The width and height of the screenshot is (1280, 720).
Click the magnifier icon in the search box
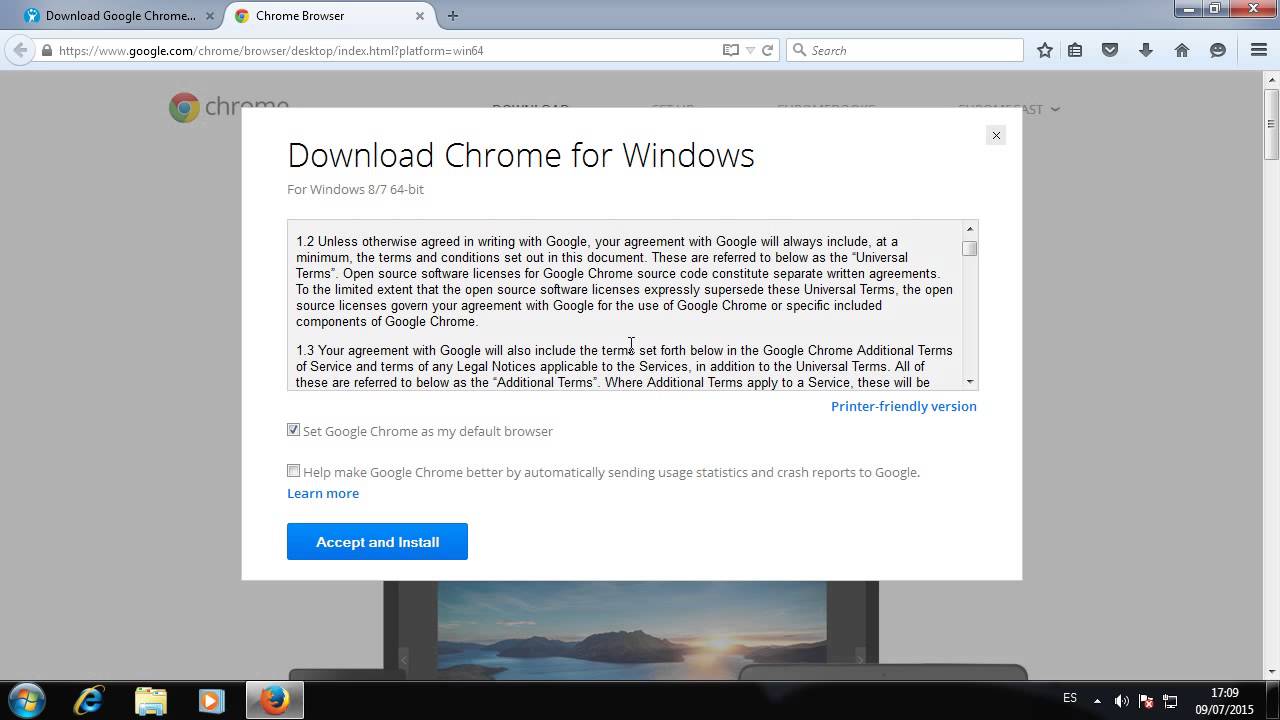click(799, 50)
